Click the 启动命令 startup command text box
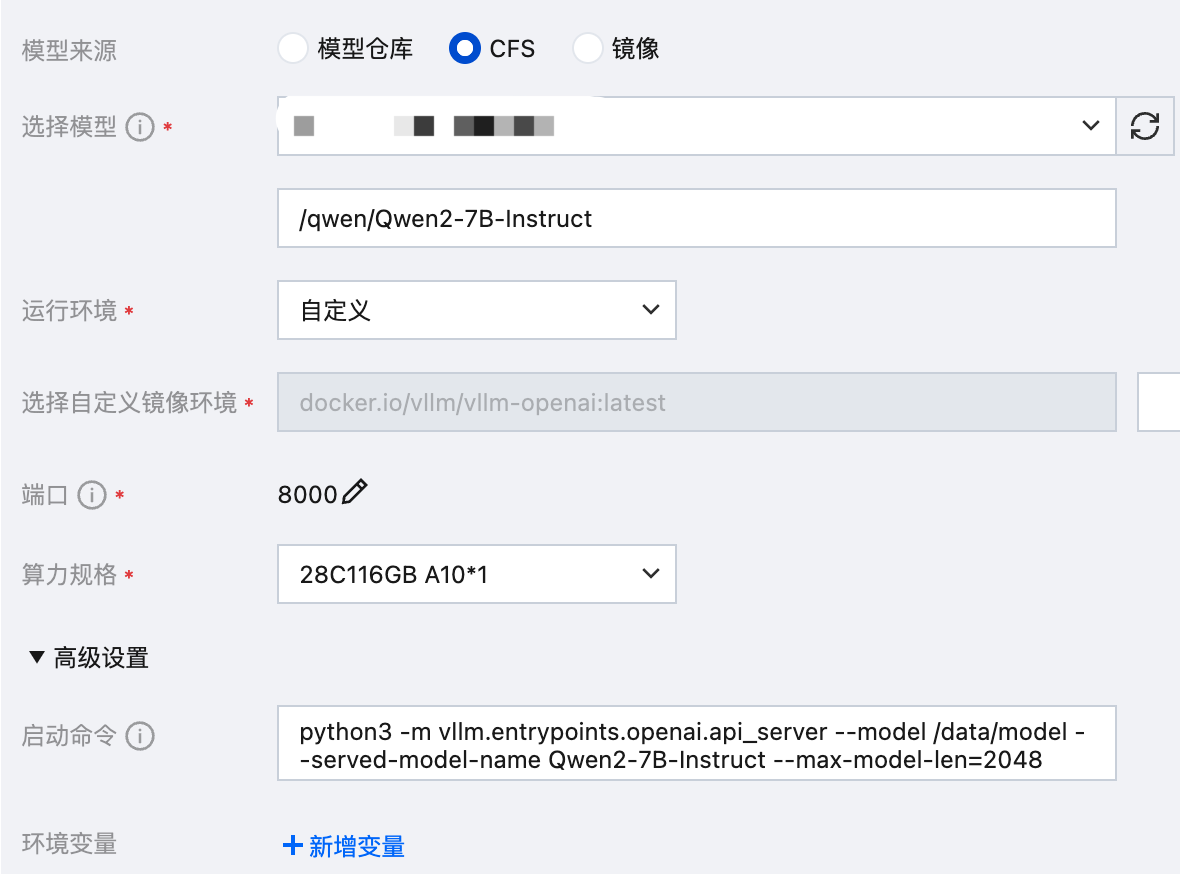This screenshot has width=1180, height=874. coord(696,743)
